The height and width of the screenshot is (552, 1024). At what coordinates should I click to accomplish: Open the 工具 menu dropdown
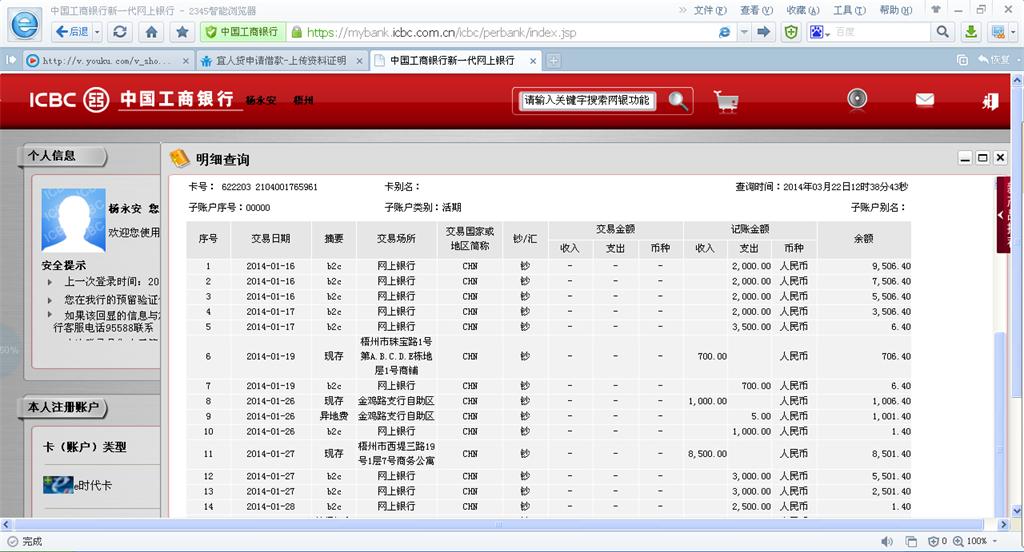tap(848, 10)
